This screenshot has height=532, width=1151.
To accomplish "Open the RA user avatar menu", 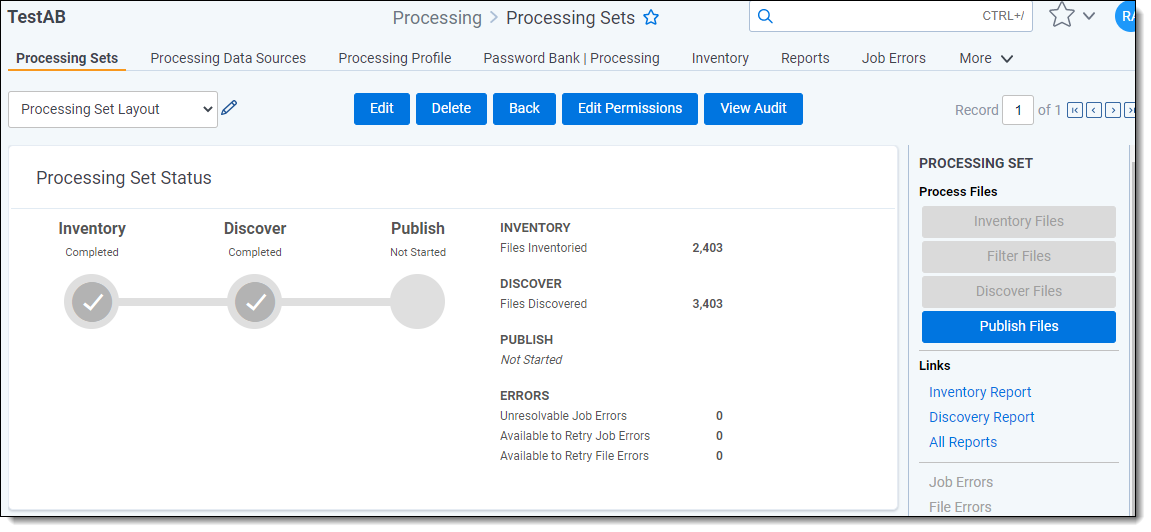I will pyautogui.click(x=1127, y=16).
